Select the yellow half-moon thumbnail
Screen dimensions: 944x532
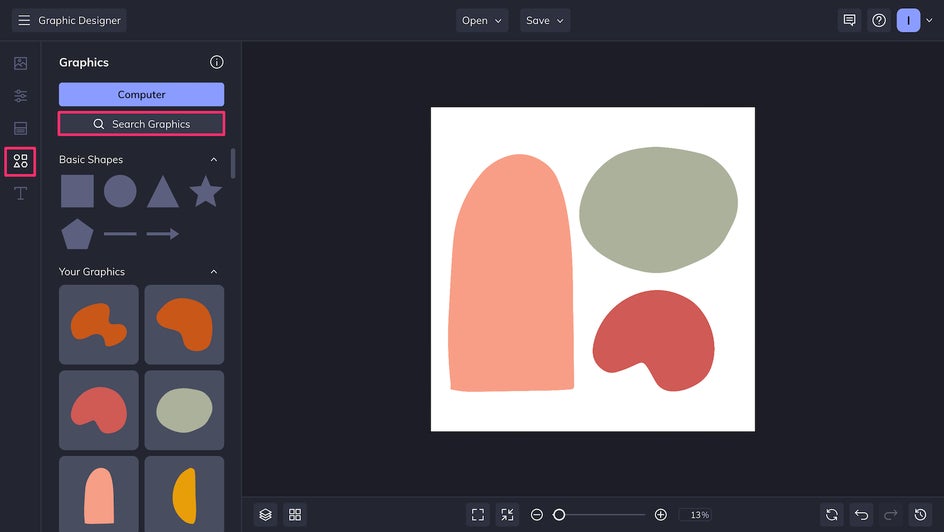184,494
